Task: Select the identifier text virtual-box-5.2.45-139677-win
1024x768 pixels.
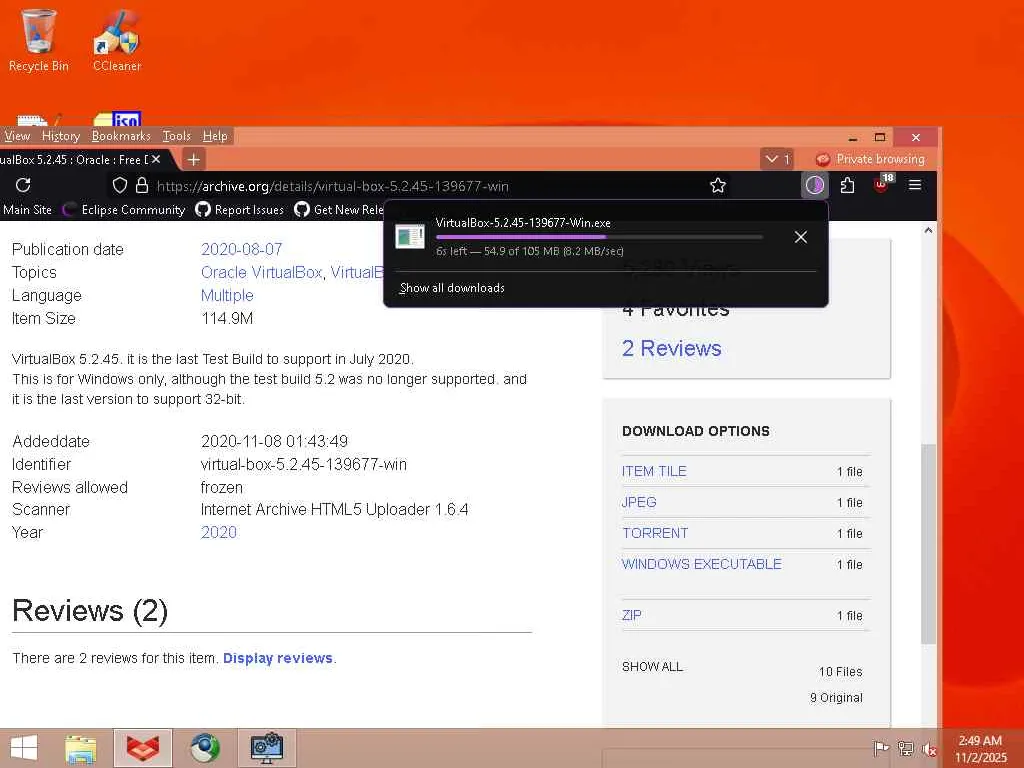Action: 304,464
